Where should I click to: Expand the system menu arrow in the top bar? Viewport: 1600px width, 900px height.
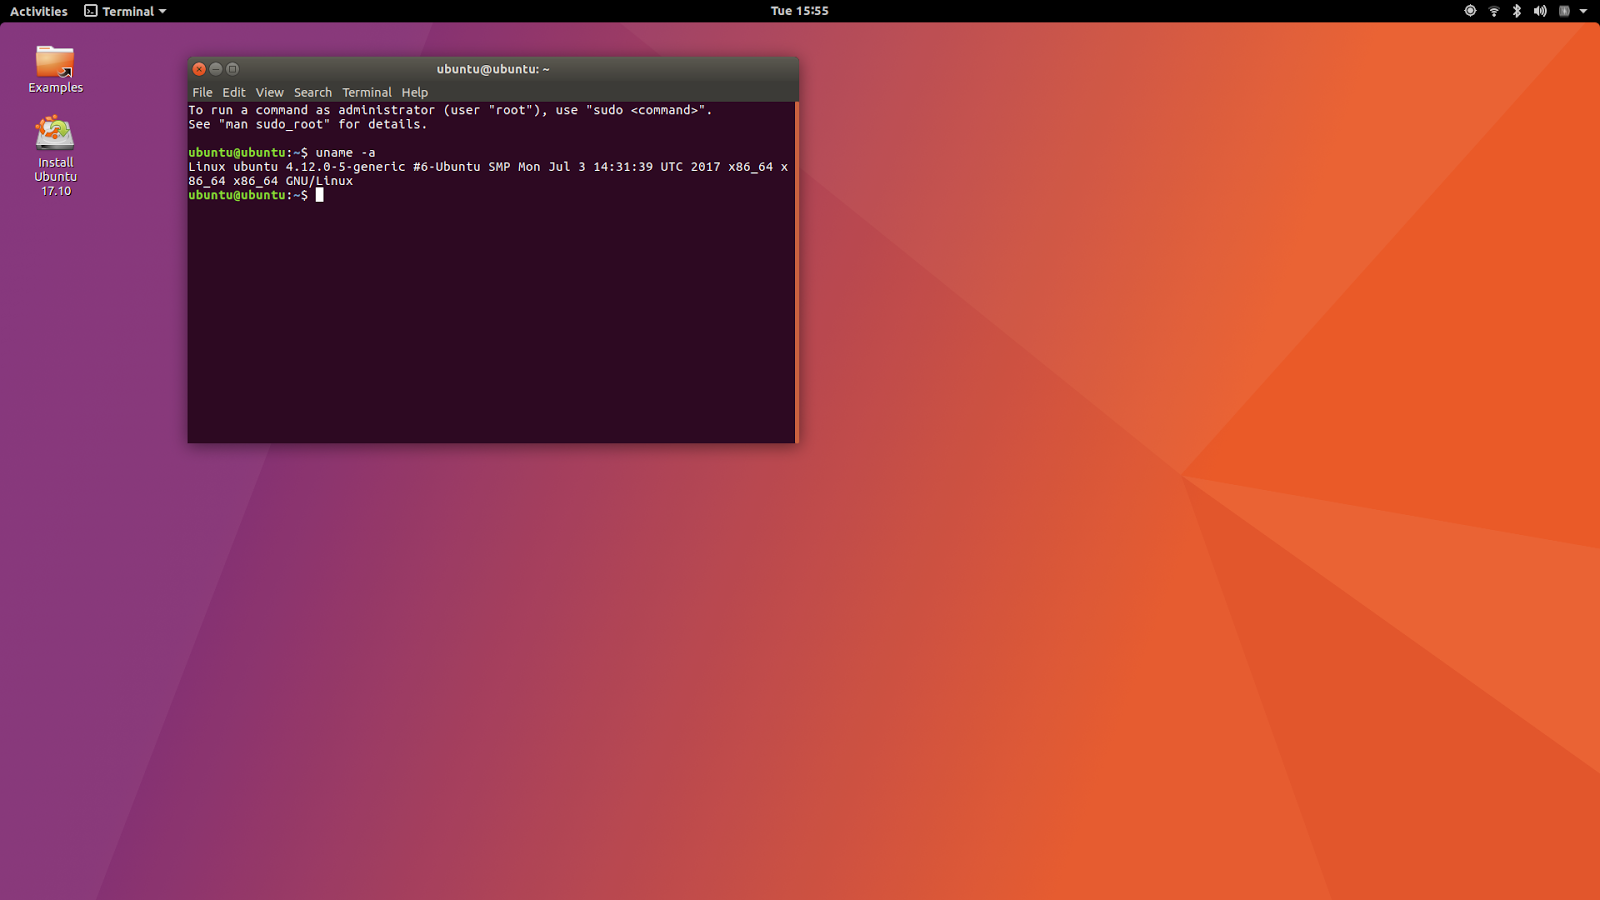[x=1583, y=11]
